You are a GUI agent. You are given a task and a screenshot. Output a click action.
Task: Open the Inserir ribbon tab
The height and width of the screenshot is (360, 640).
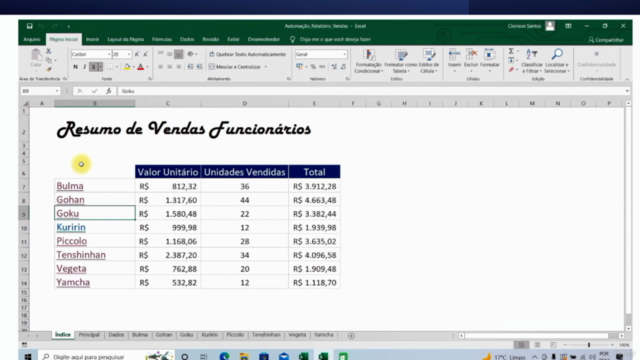pyautogui.click(x=92, y=40)
